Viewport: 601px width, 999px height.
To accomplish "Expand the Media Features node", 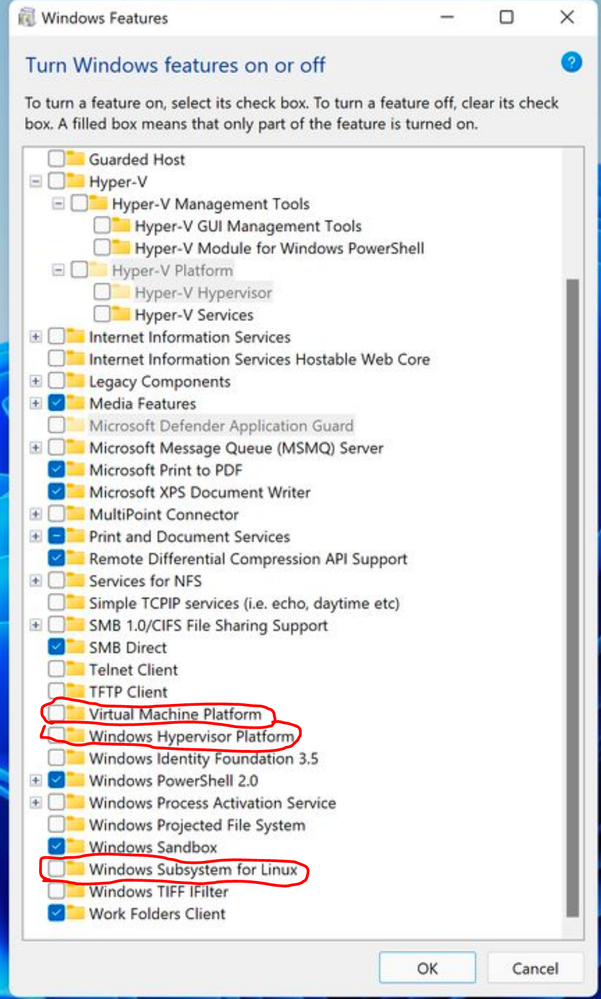I will tap(36, 404).
